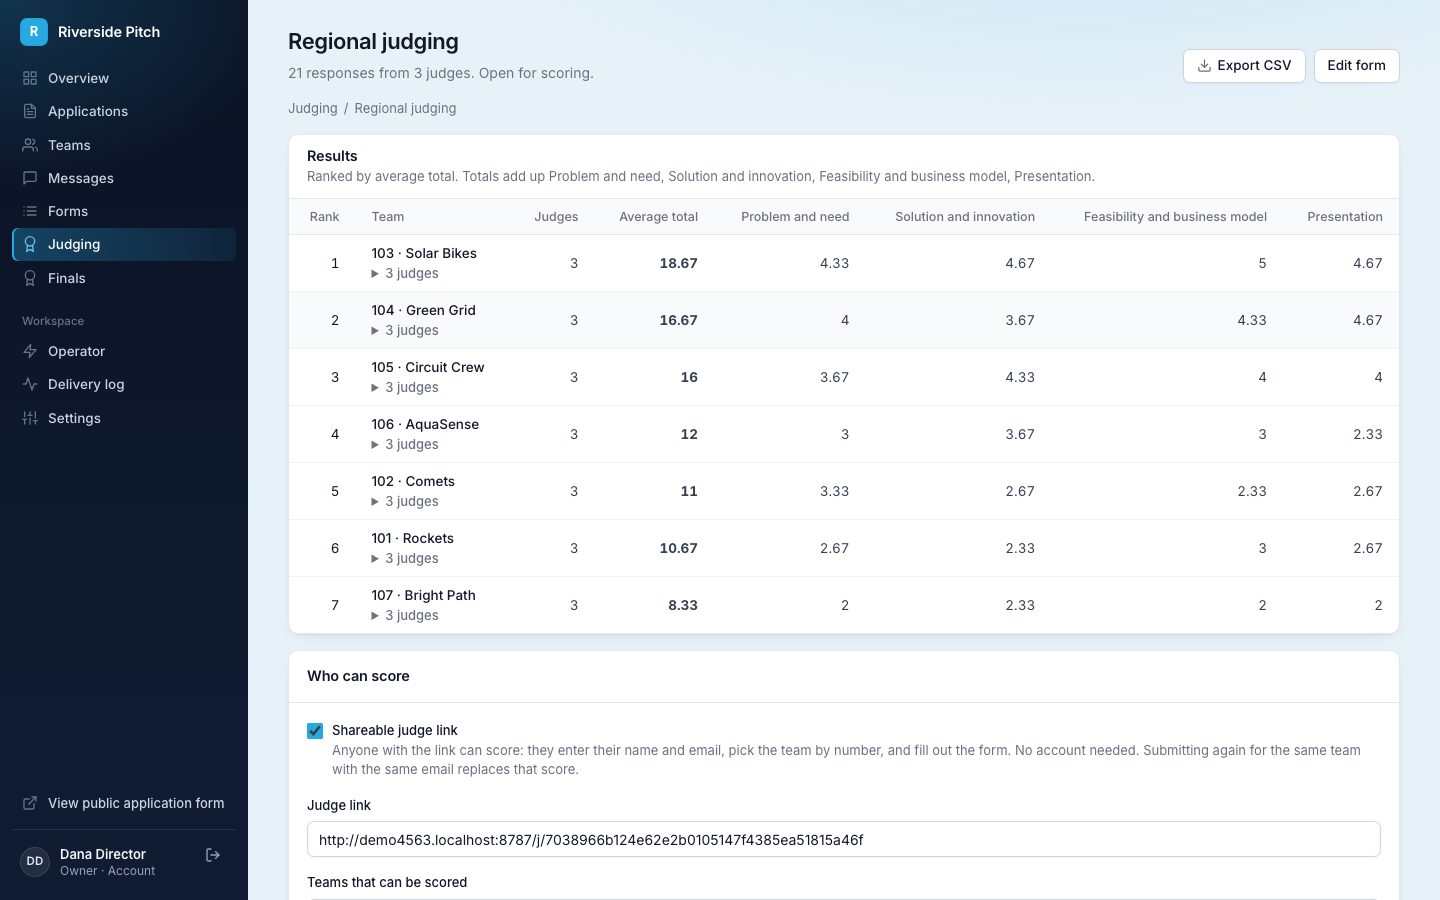Sign out using the logout icon

pyautogui.click(x=213, y=855)
